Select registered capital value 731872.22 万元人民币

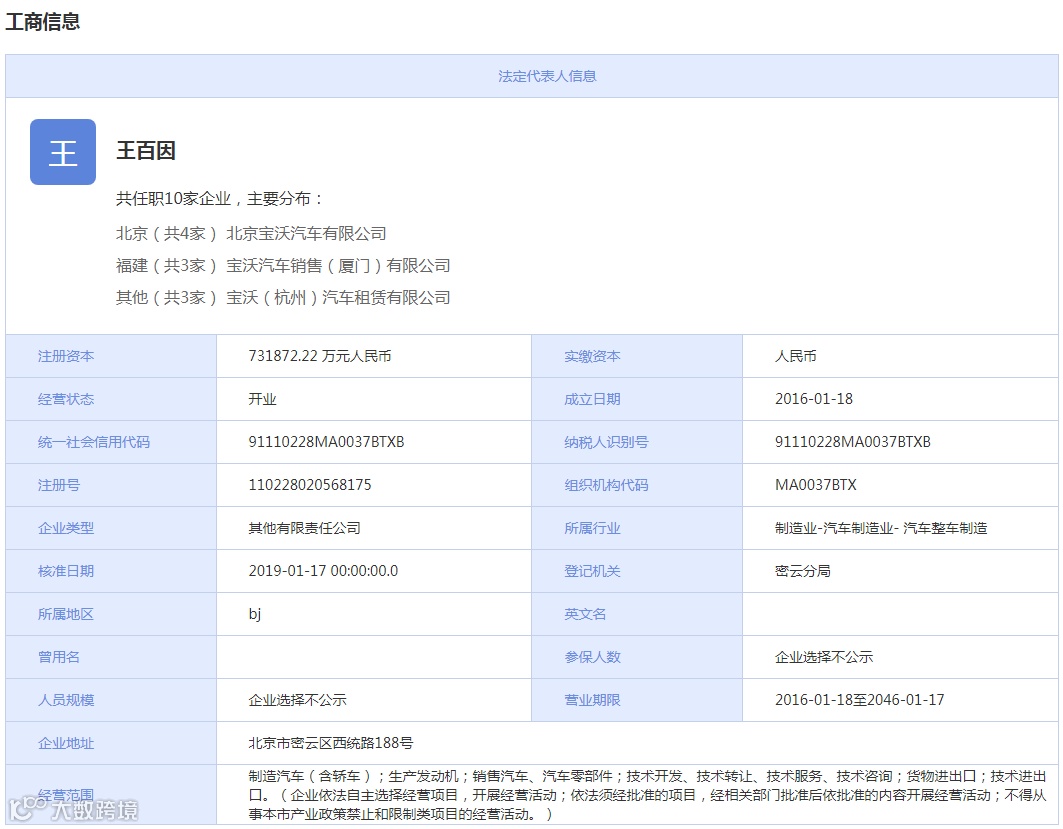pos(320,356)
